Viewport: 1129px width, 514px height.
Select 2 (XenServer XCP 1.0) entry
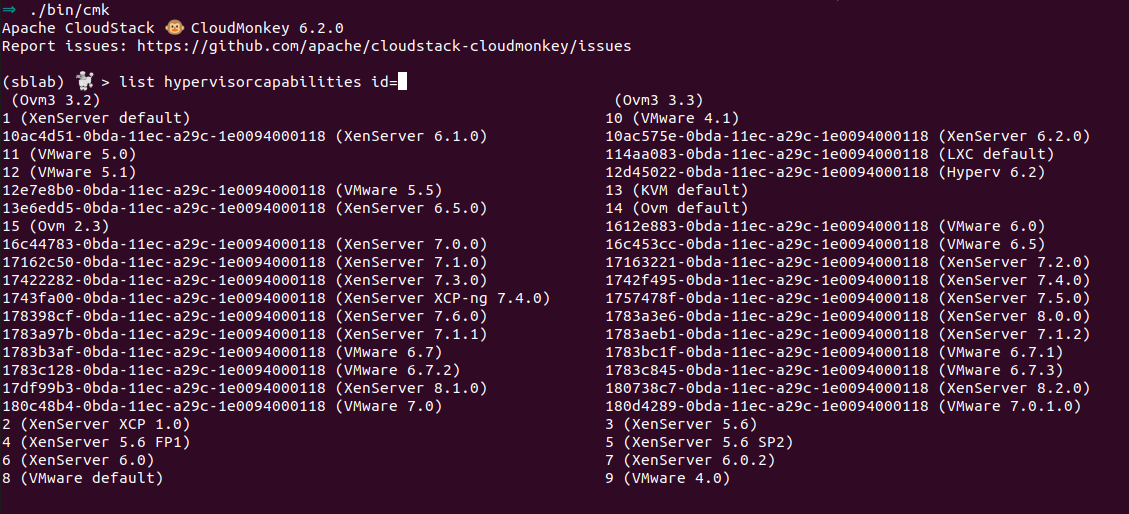[96, 424]
